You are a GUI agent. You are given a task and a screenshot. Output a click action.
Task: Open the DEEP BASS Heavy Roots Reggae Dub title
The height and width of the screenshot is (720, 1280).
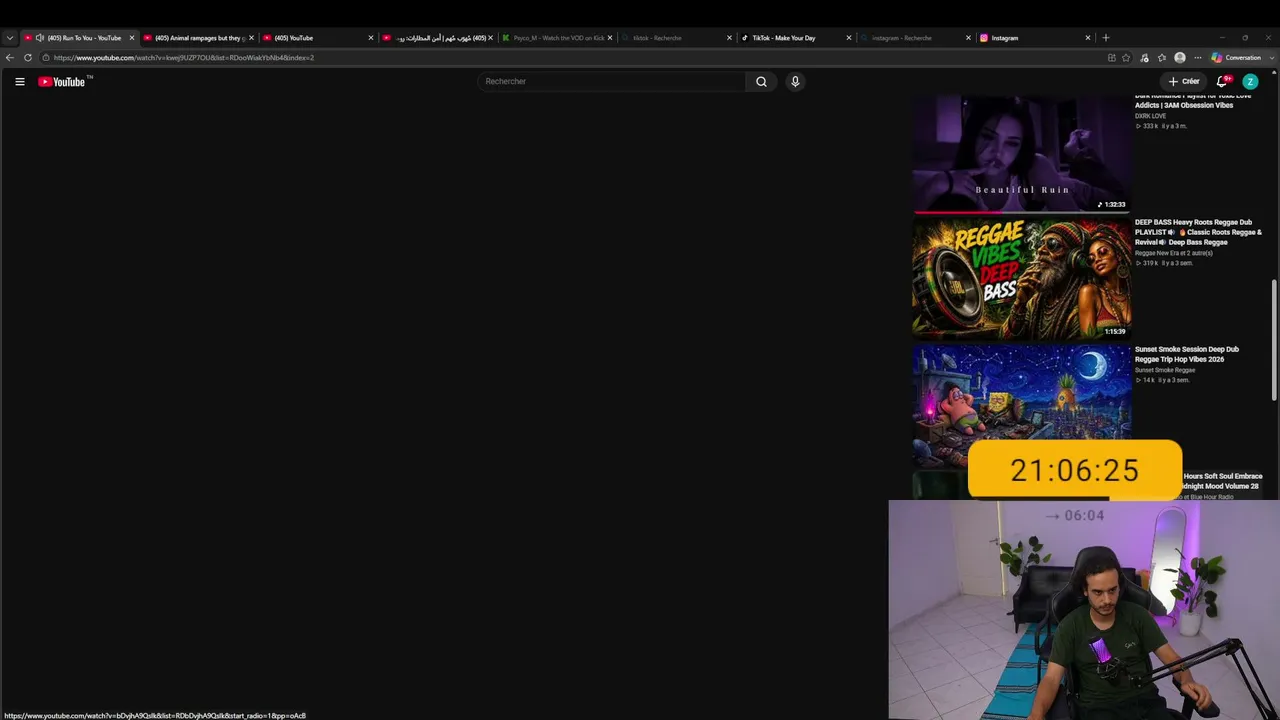(x=1198, y=232)
